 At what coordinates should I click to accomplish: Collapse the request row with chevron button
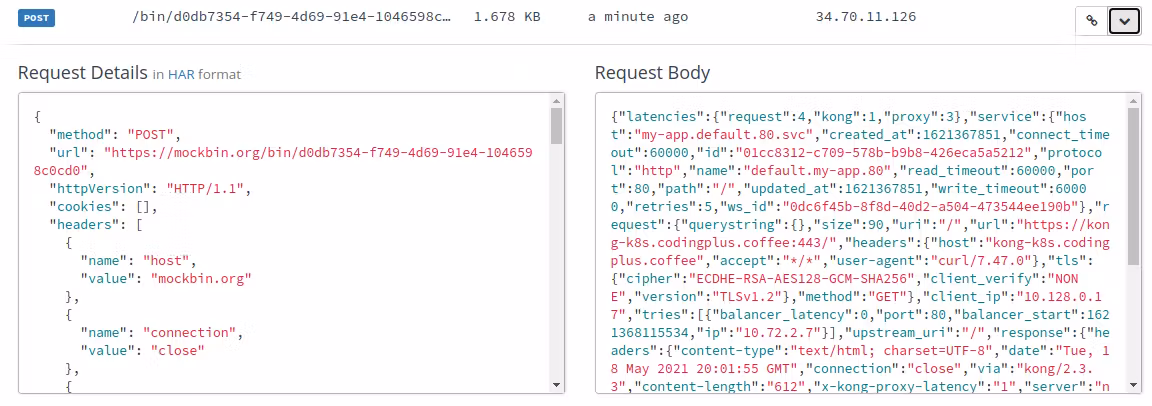click(x=1125, y=21)
